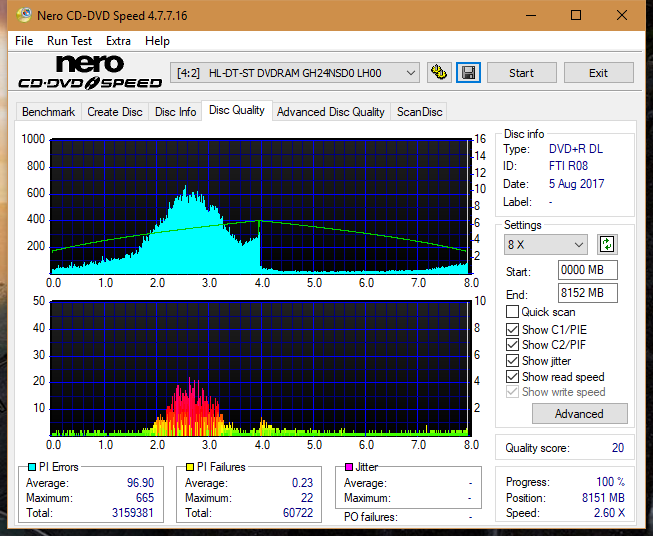
Task: Click the Speed value 2.60 X
Action: [609, 513]
